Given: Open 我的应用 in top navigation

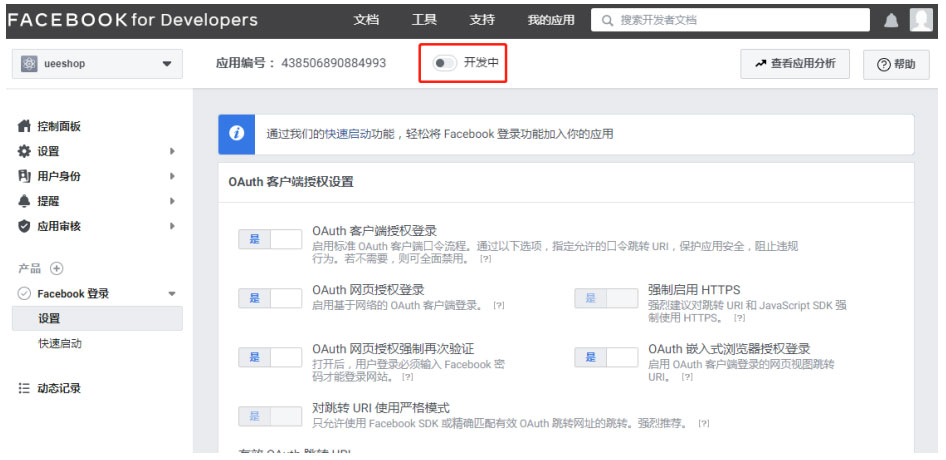Looking at the screenshot, I should click(551, 20).
